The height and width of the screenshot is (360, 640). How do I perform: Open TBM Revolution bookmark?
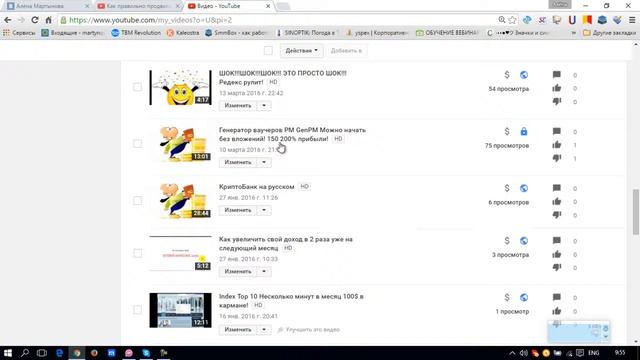[136, 33]
